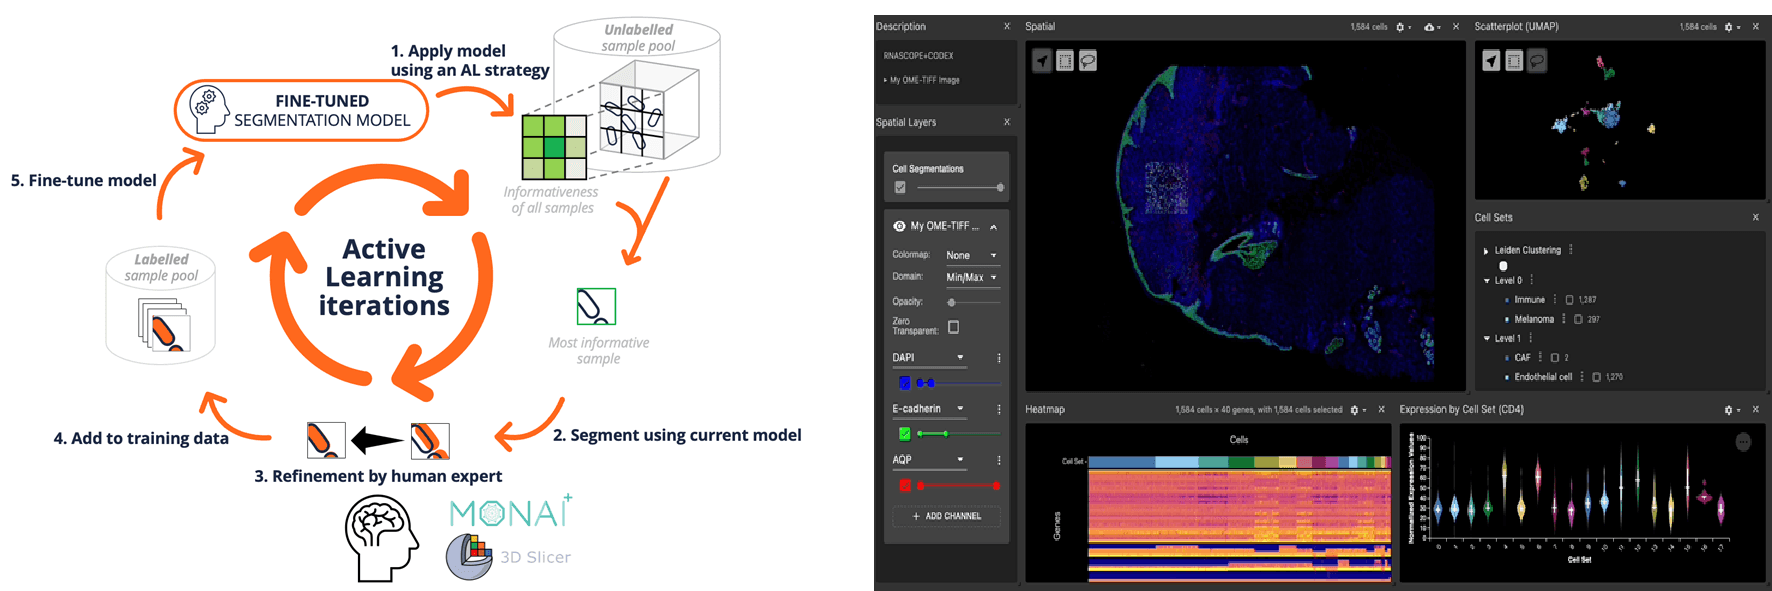Screen dimensions: 1772x591
Task: Select the rectangle selection tool in Scatterplot view
Action: point(1514,61)
